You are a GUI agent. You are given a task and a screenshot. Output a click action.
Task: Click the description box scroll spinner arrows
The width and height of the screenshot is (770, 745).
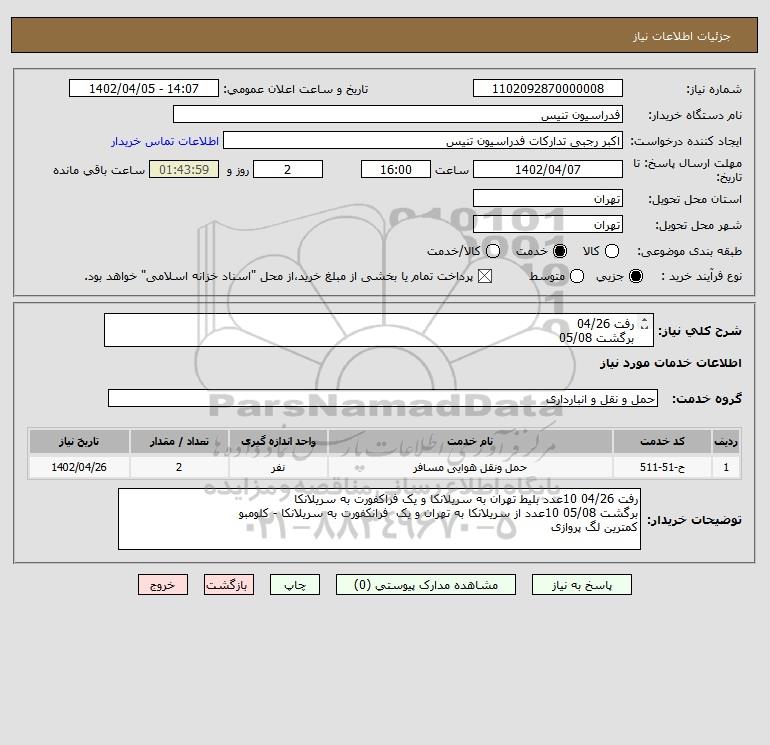point(645,324)
